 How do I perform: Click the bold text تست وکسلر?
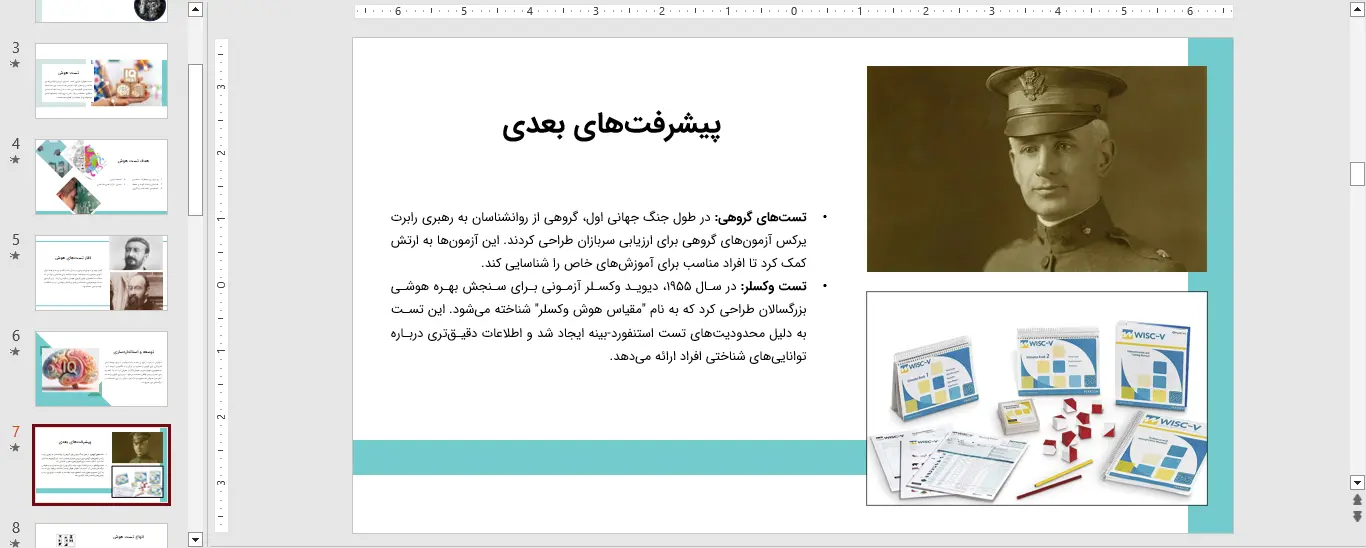[x=771, y=286]
